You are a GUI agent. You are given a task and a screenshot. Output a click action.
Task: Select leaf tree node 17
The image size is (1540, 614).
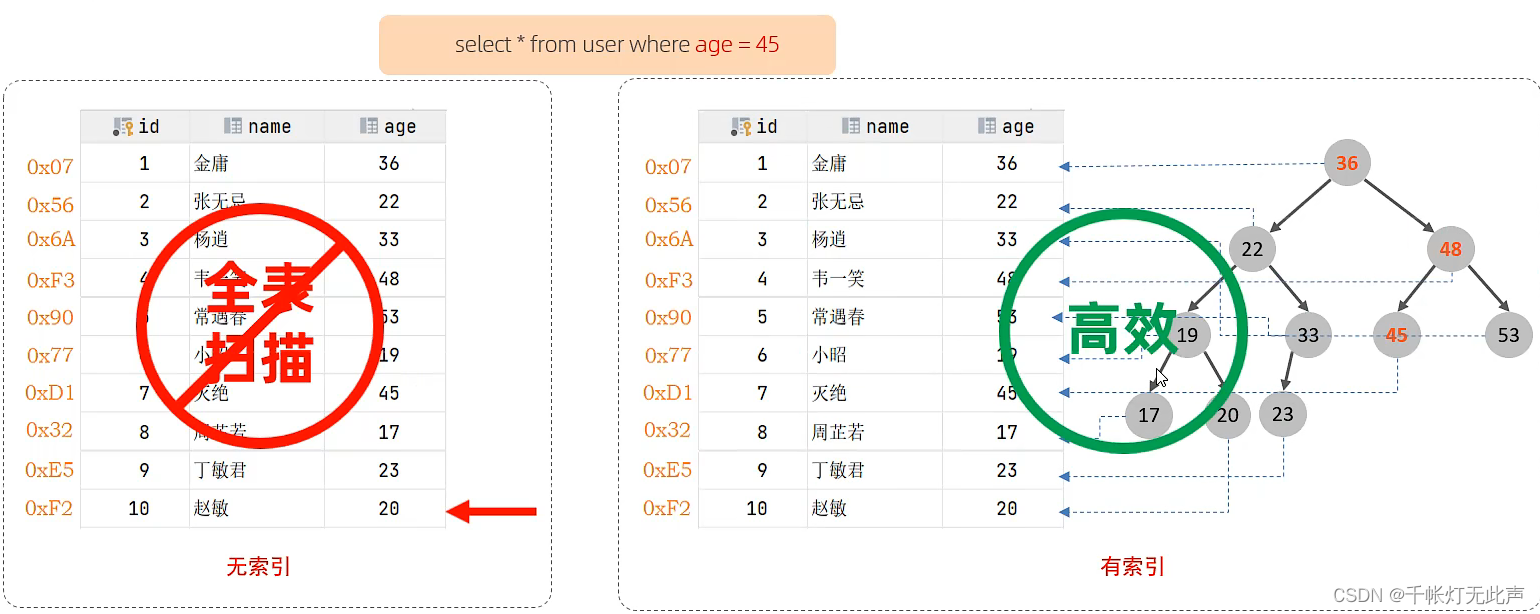pyautogui.click(x=1149, y=414)
